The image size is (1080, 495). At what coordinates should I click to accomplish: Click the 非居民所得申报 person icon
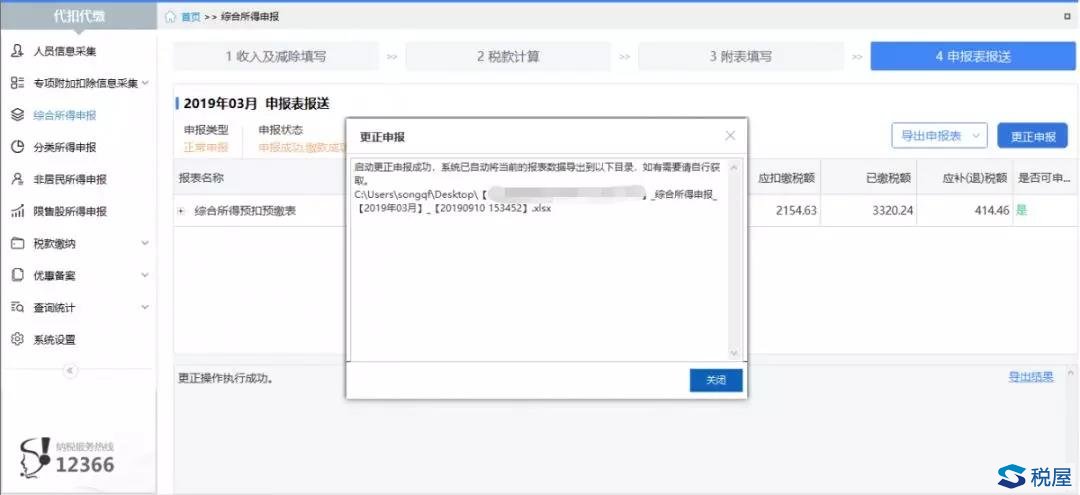(x=17, y=179)
